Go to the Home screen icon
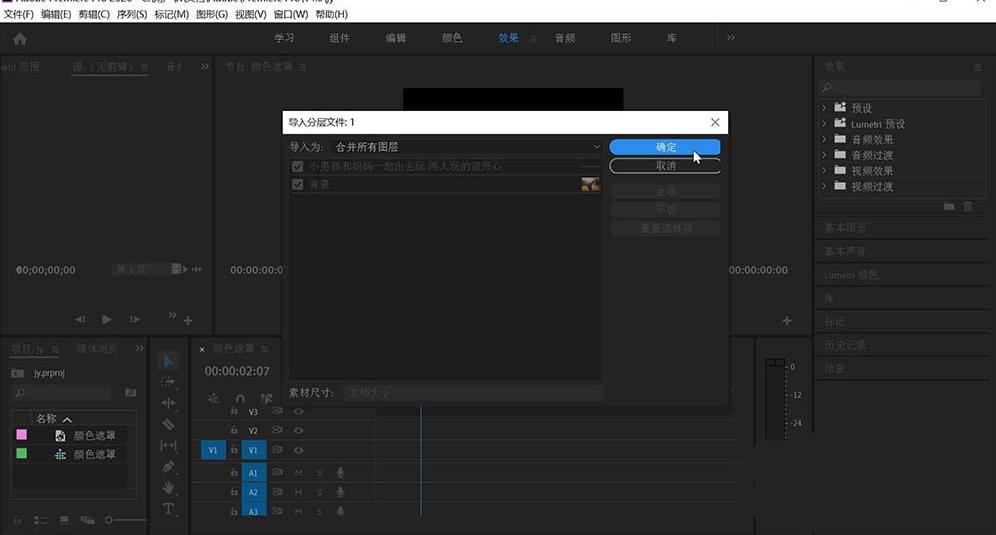Screen dimensions: 996x535 (20, 39)
